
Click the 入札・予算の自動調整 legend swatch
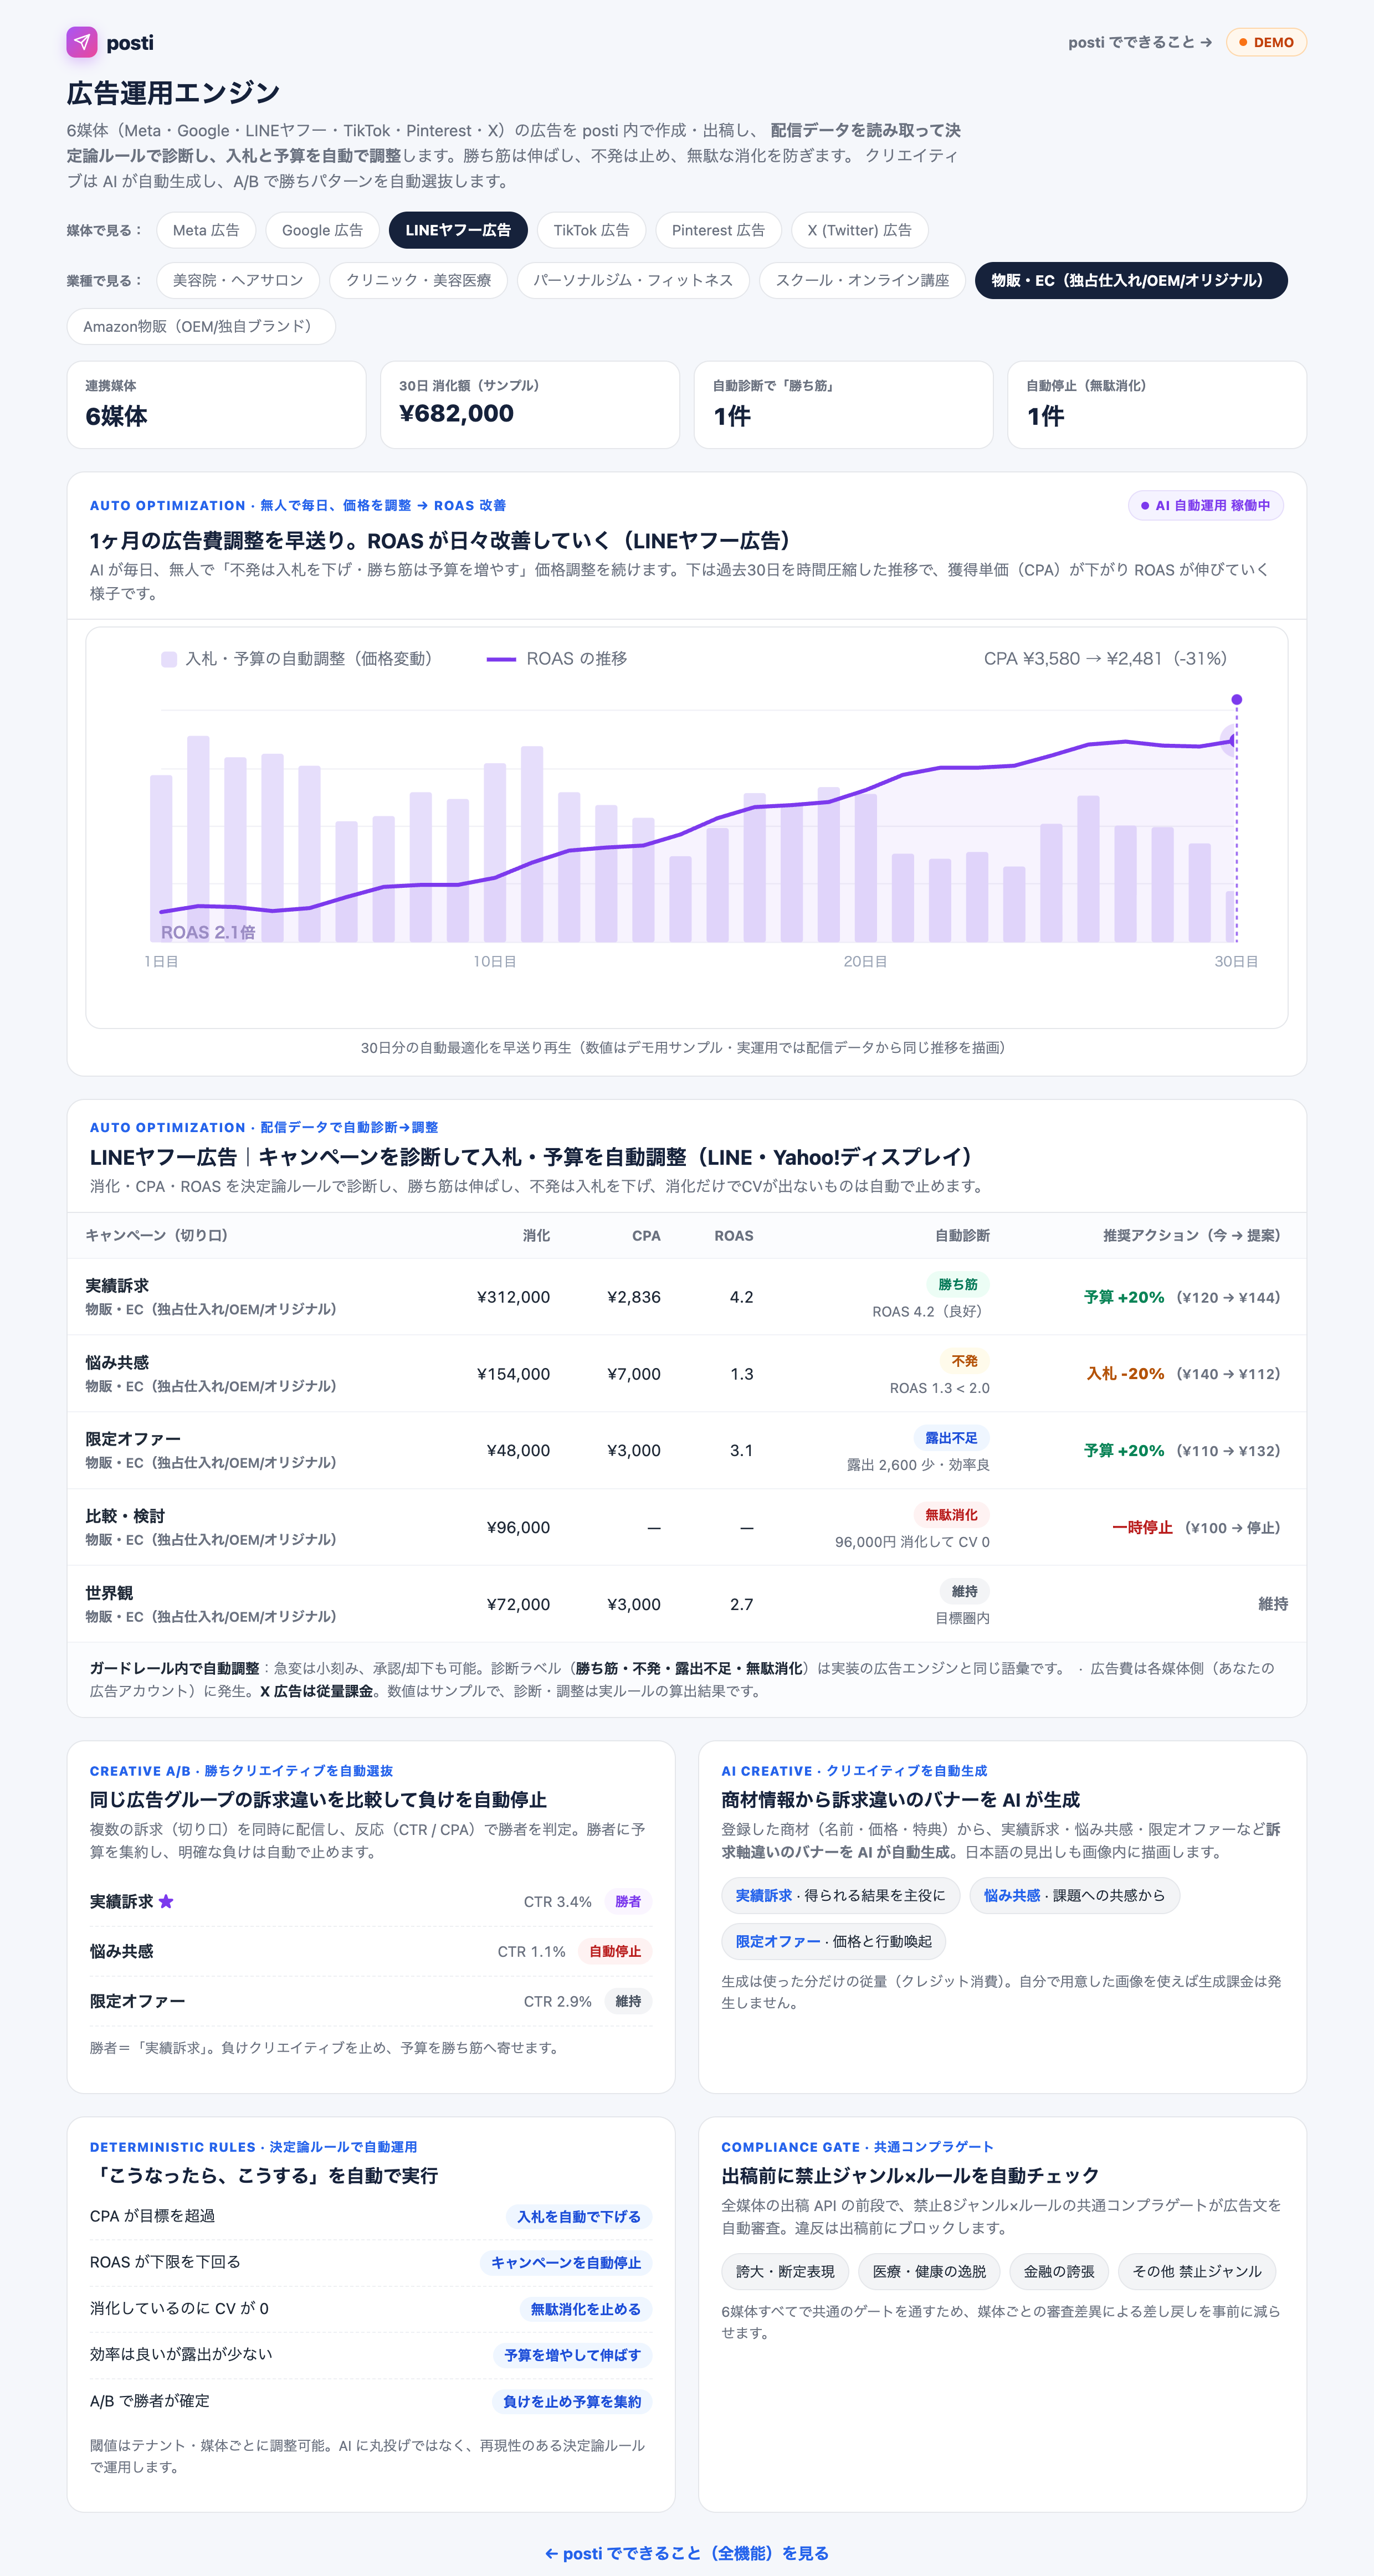tap(169, 659)
